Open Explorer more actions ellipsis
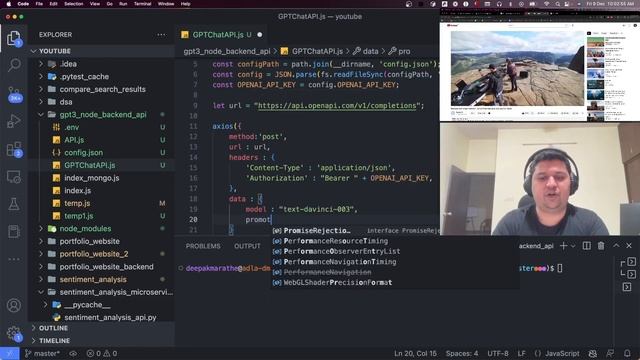 [162, 35]
